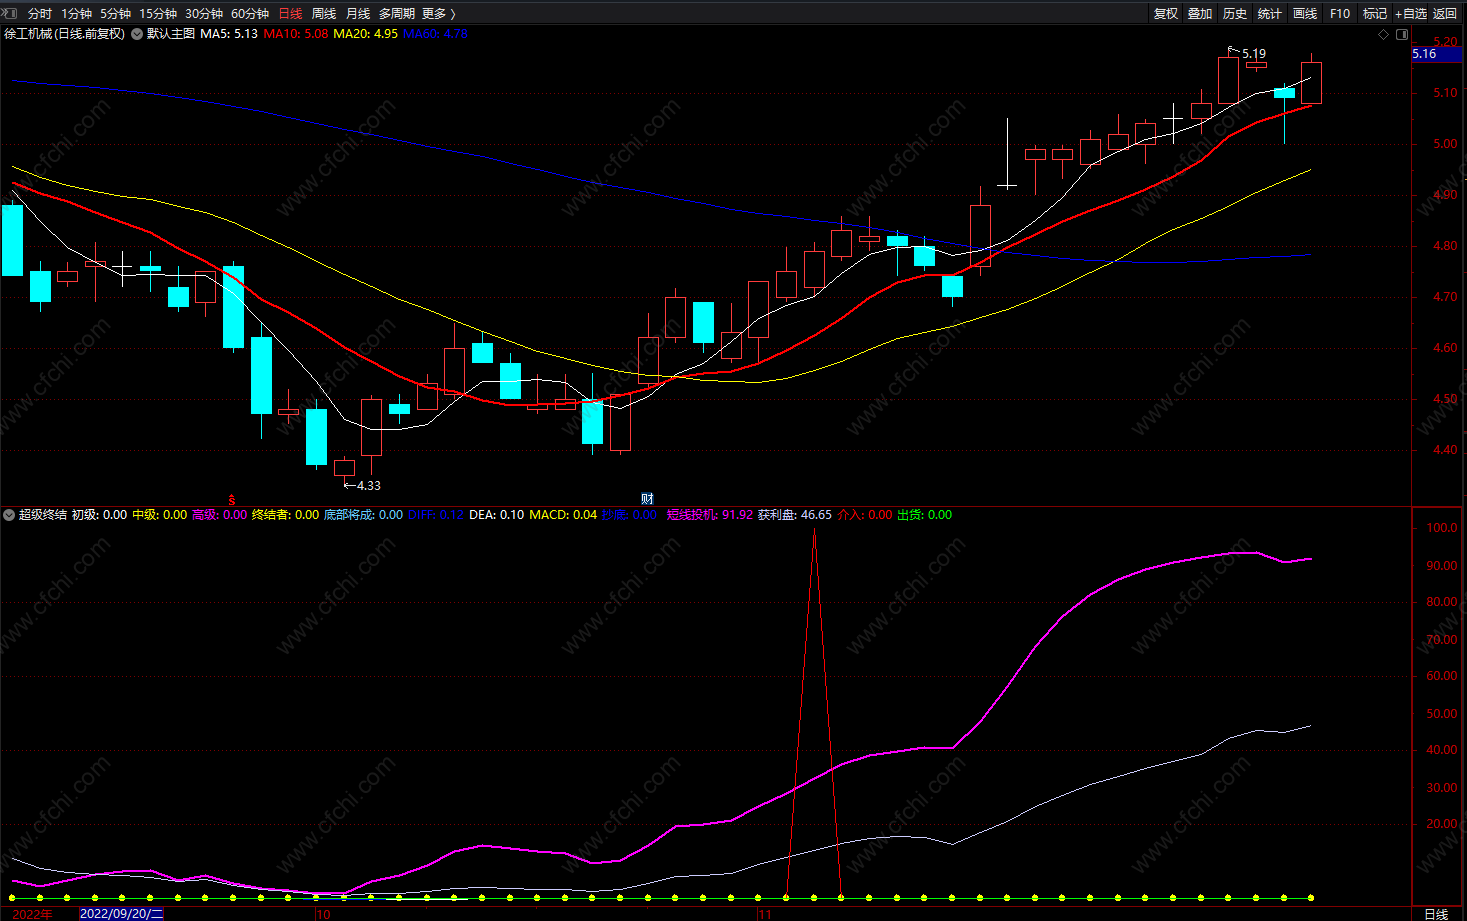Click the MA60: 4.78 indicator value
Image resolution: width=1467 pixels, height=921 pixels.
(435, 34)
